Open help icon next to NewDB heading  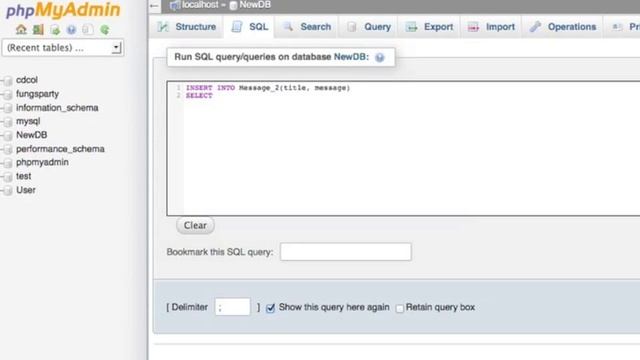[380, 58]
